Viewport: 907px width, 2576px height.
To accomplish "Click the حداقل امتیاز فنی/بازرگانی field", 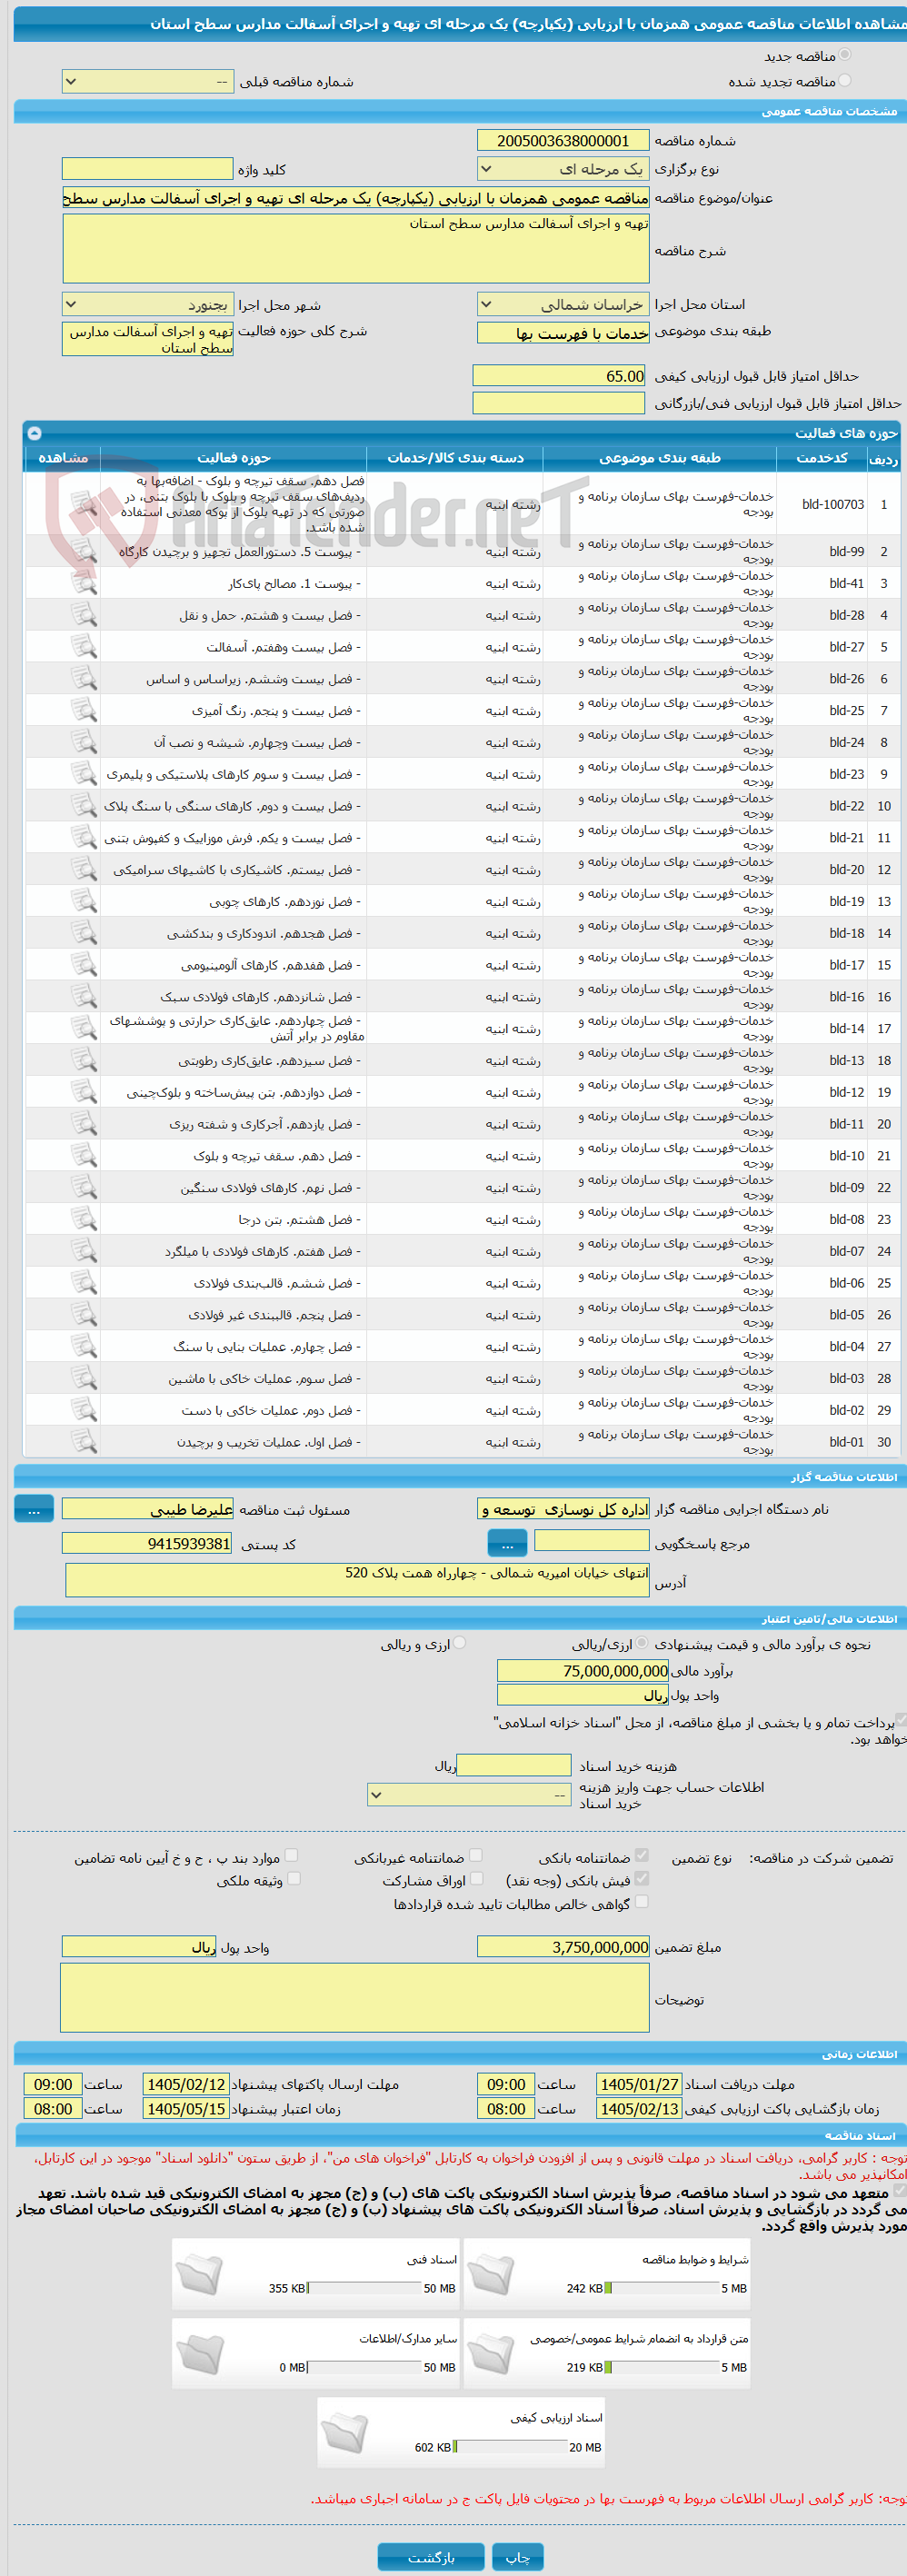I will (559, 403).
